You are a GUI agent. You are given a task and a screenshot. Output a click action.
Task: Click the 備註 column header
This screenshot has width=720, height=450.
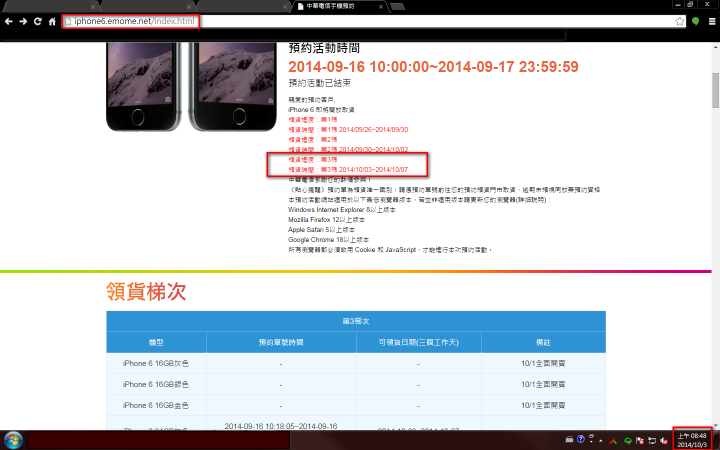(x=543, y=342)
